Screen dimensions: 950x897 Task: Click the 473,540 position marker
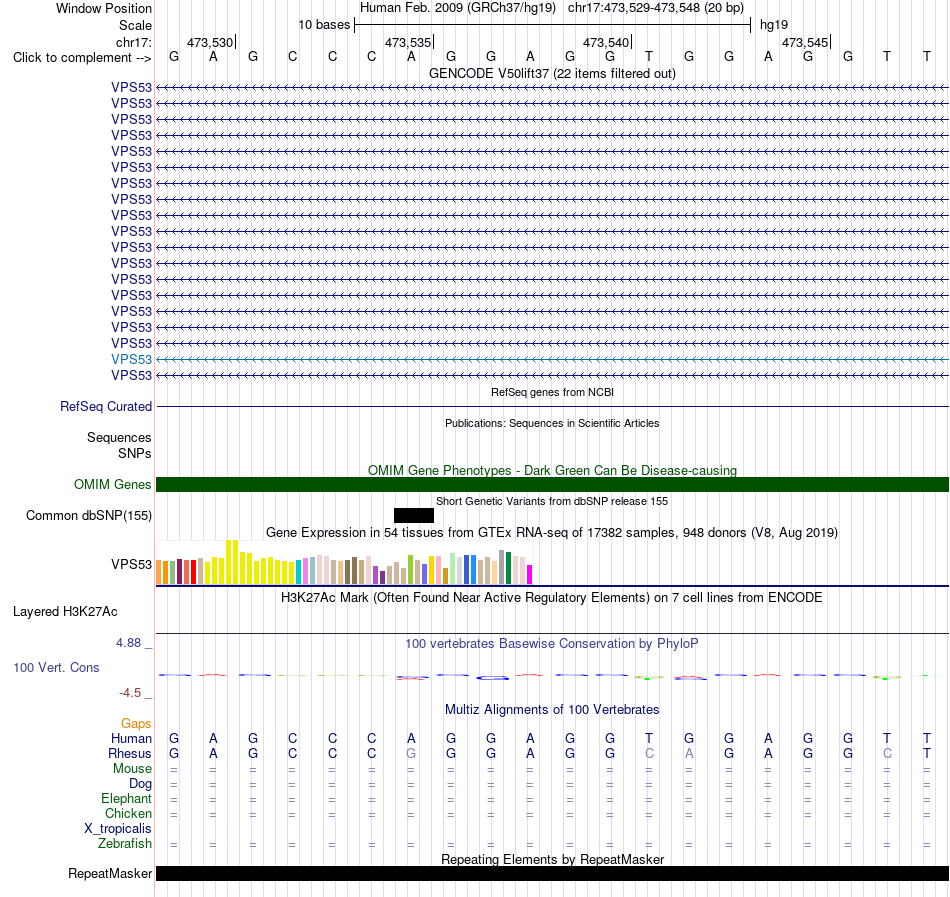tap(606, 42)
